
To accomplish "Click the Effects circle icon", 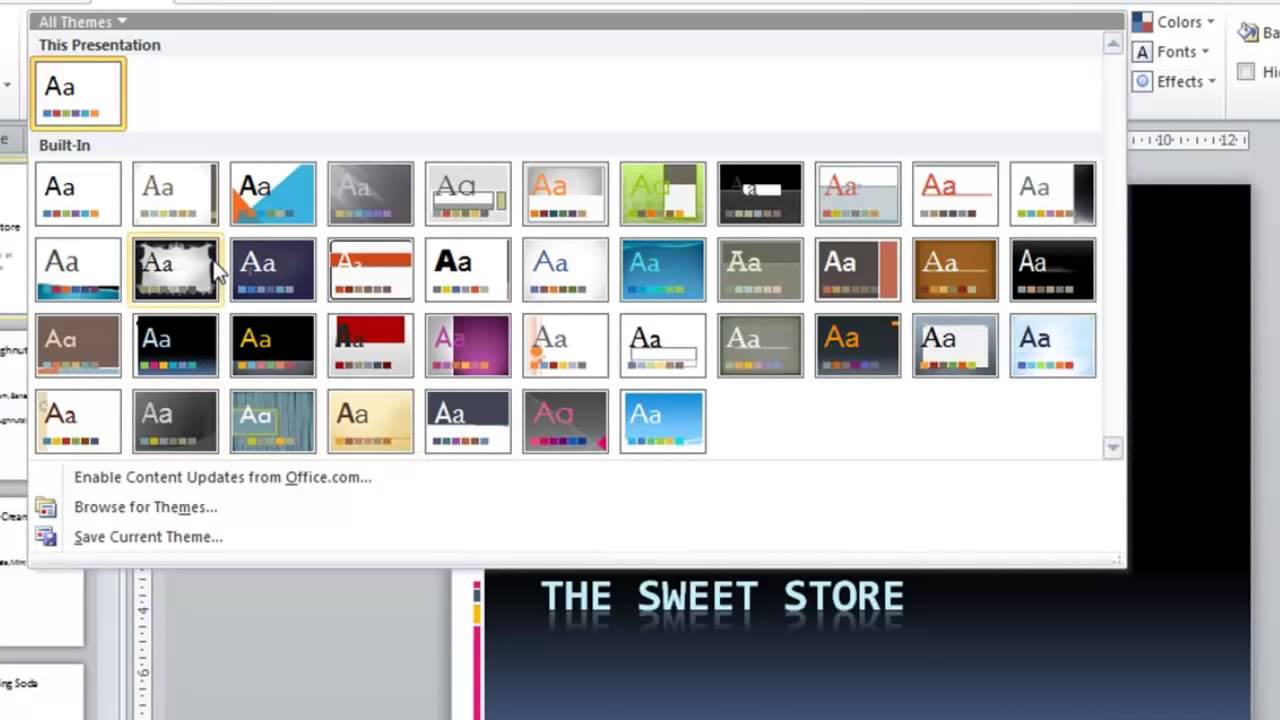I will pos(1143,82).
